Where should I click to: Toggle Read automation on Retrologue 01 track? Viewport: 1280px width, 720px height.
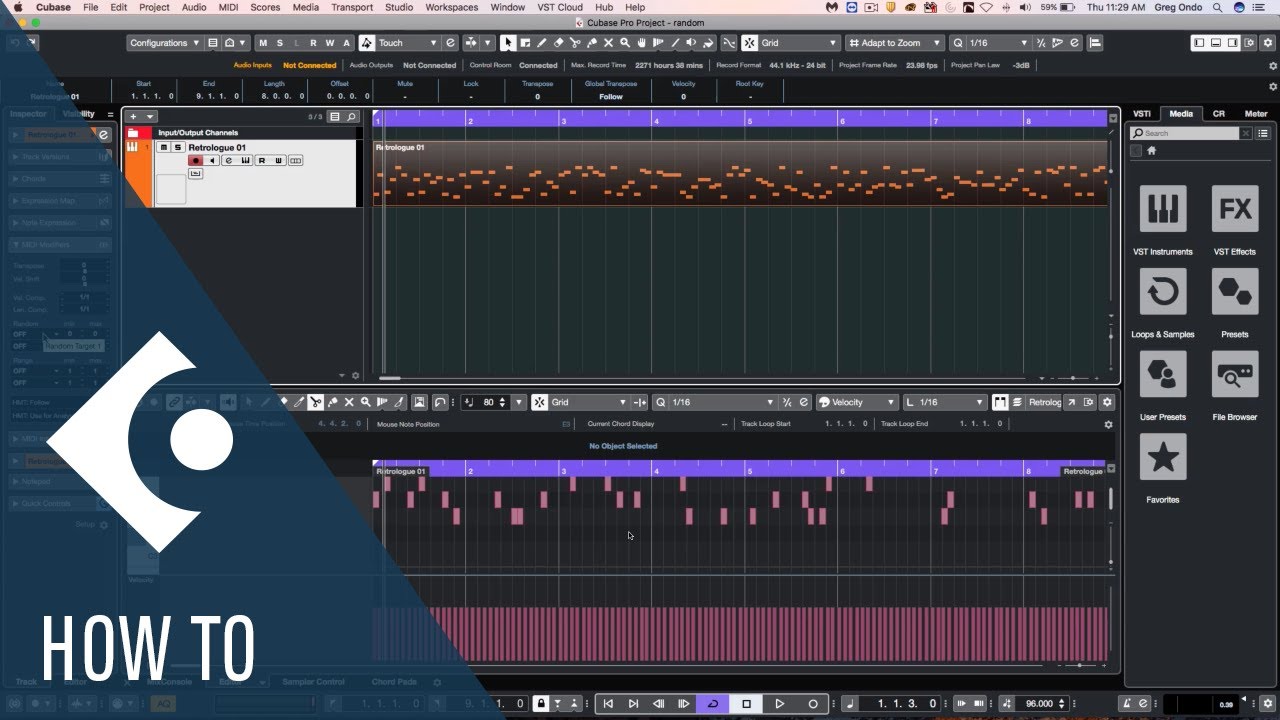pyautogui.click(x=262, y=161)
